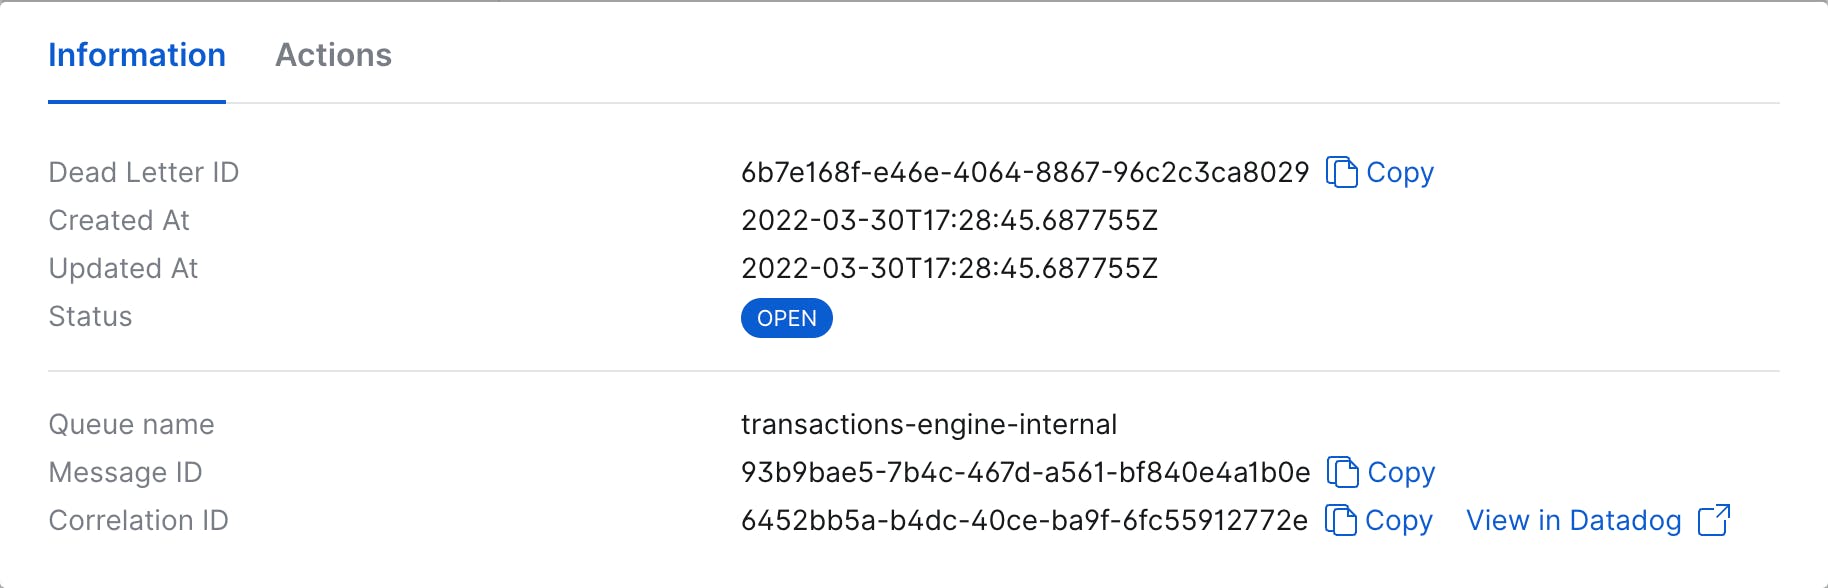Image resolution: width=1828 pixels, height=588 pixels.
Task: Click the copy icon beside Message ID
Action: tap(1342, 472)
